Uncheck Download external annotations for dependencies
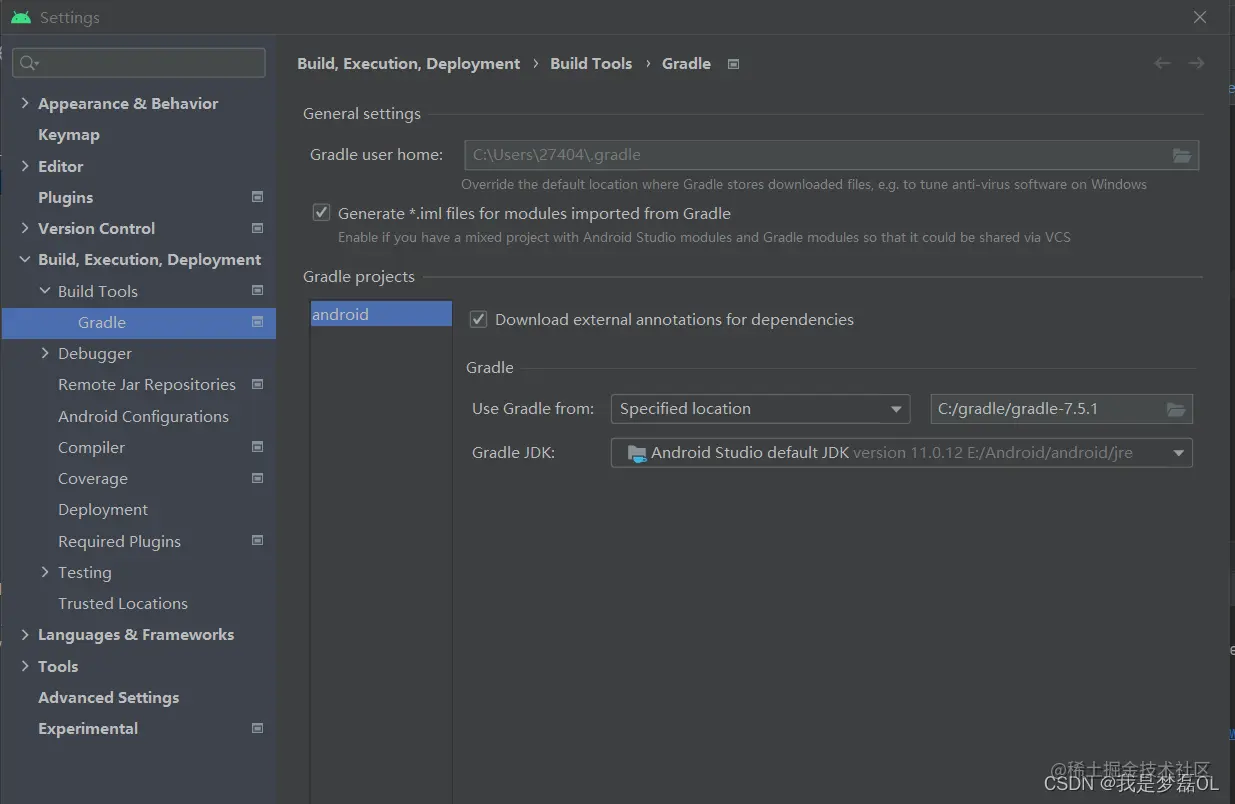 click(478, 320)
